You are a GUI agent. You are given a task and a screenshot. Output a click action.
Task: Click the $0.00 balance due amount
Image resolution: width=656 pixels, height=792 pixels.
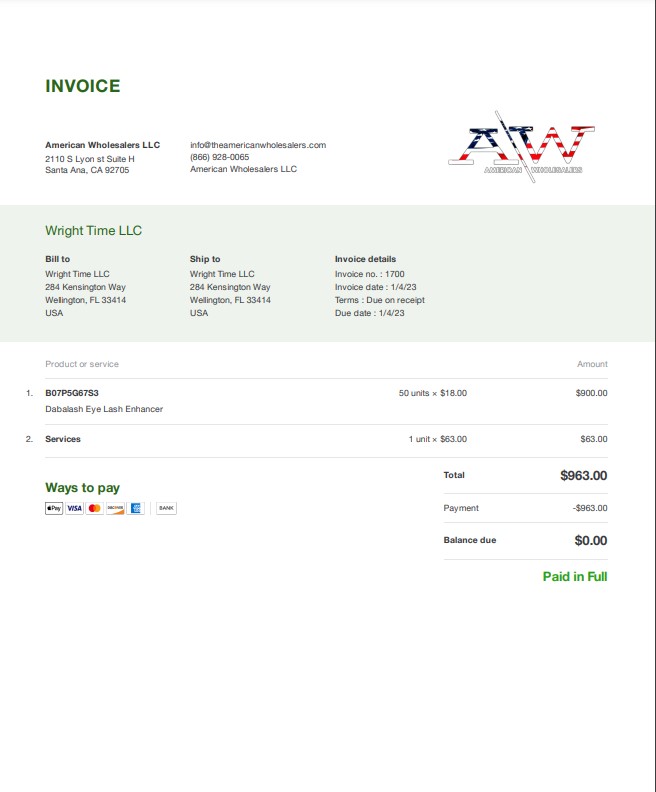591,540
